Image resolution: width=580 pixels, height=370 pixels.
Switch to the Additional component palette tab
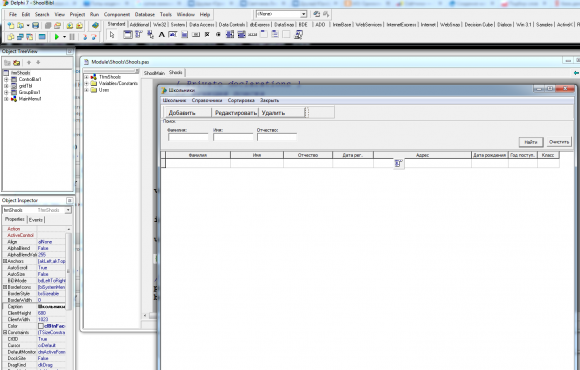[x=139, y=24]
